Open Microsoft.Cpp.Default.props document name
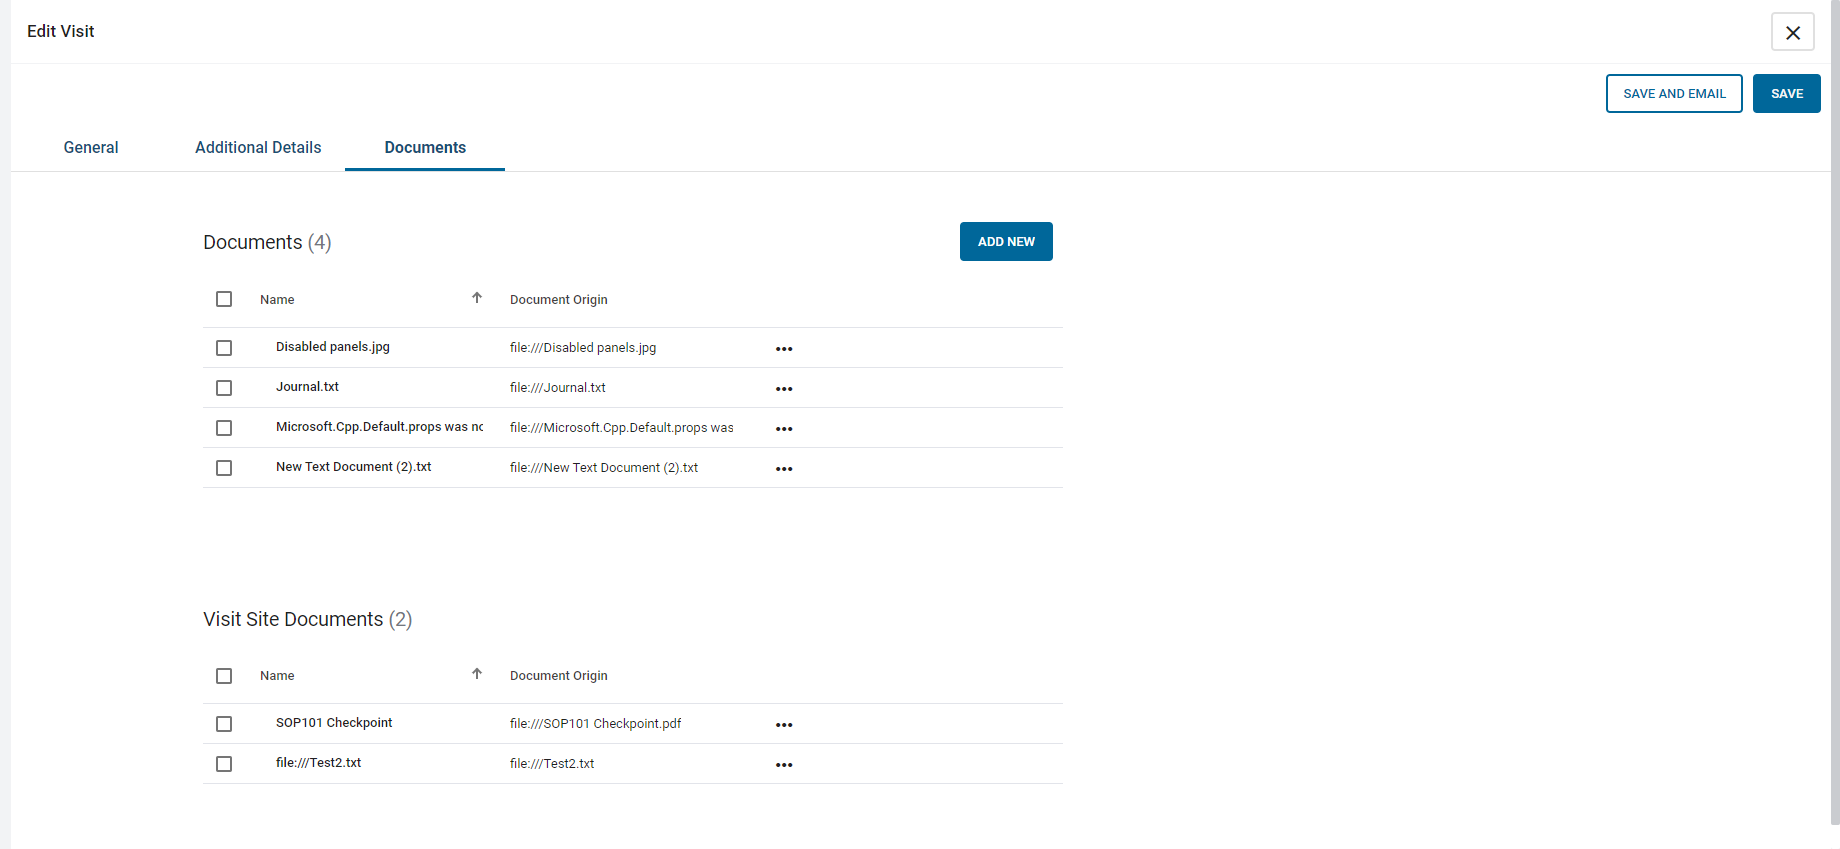Viewport: 1840px width, 849px height. pyautogui.click(x=379, y=427)
